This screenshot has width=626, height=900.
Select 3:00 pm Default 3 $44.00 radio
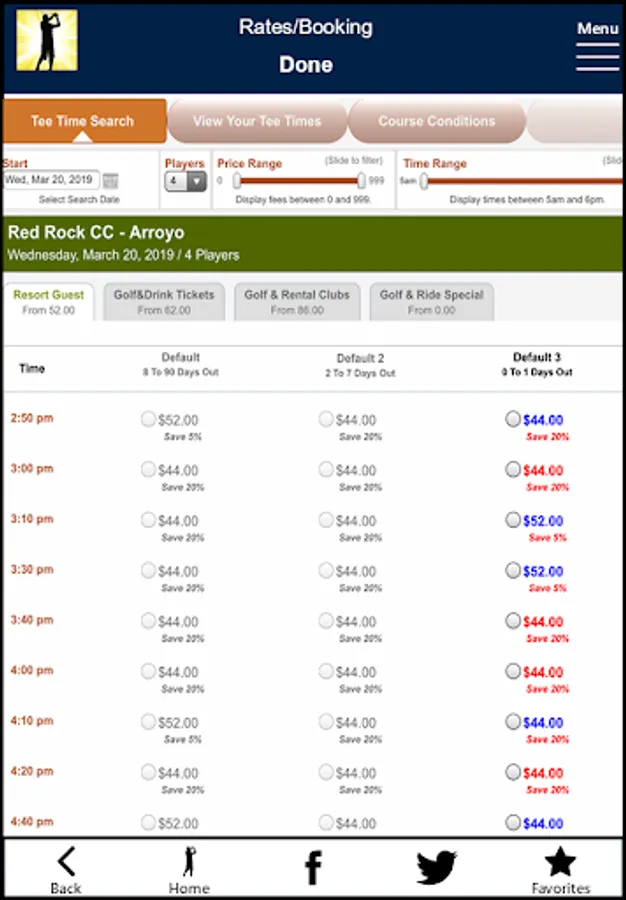pos(513,470)
